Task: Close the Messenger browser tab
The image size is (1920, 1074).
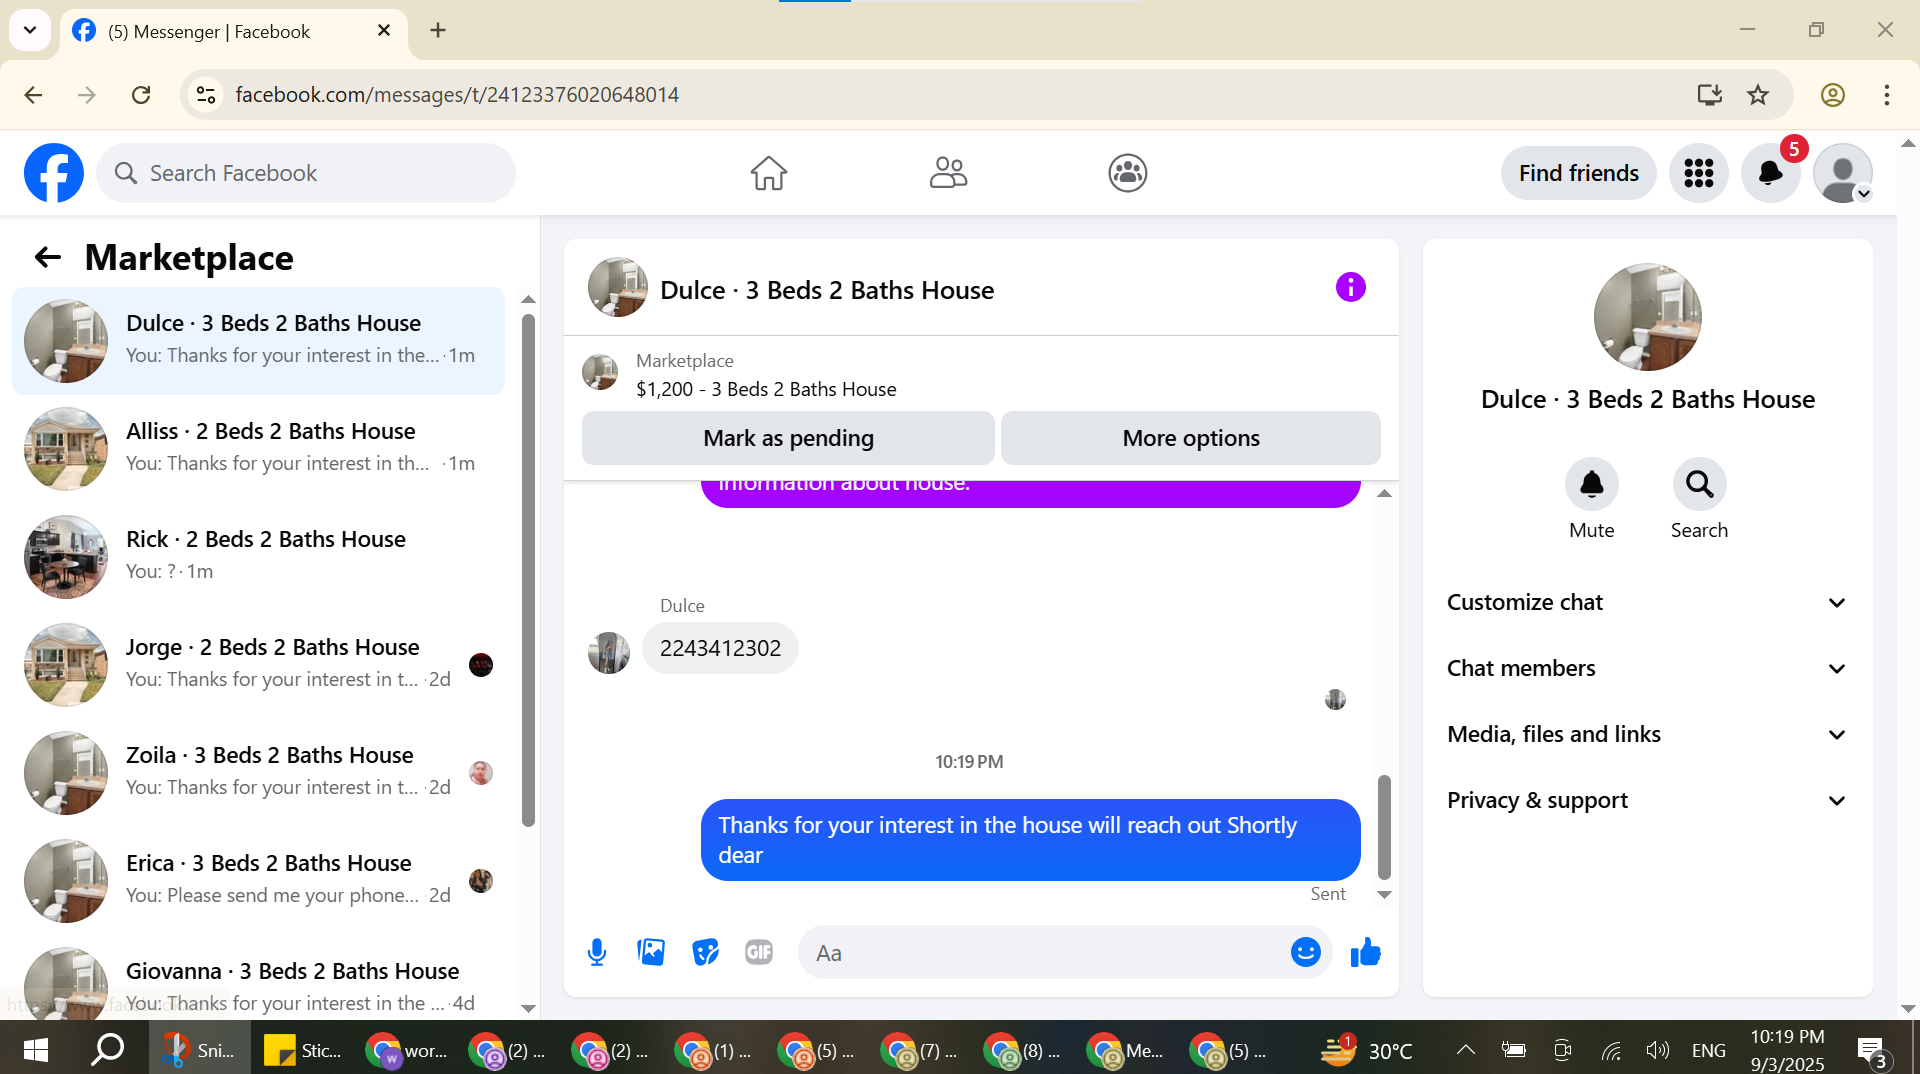Action: (384, 31)
